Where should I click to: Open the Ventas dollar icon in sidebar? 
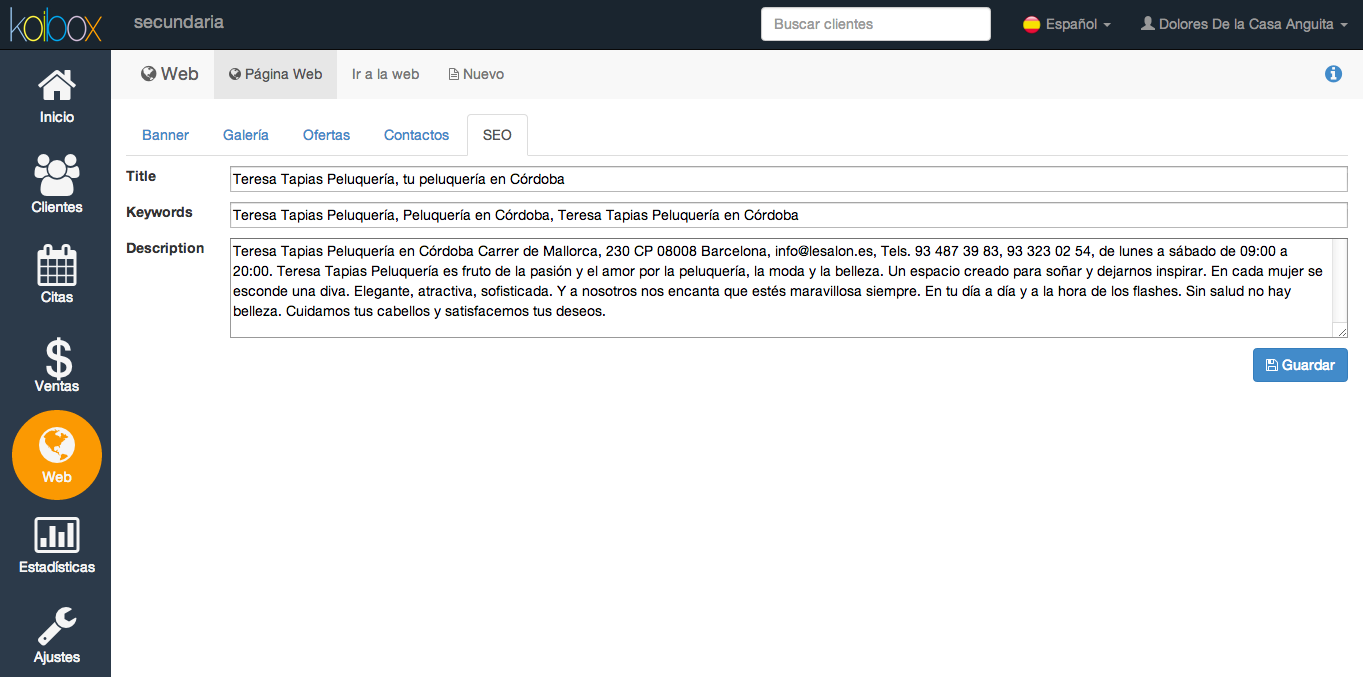coord(56,365)
